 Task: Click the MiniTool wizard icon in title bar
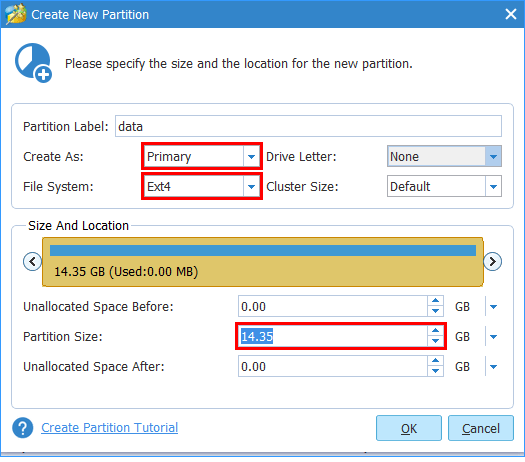point(16,14)
